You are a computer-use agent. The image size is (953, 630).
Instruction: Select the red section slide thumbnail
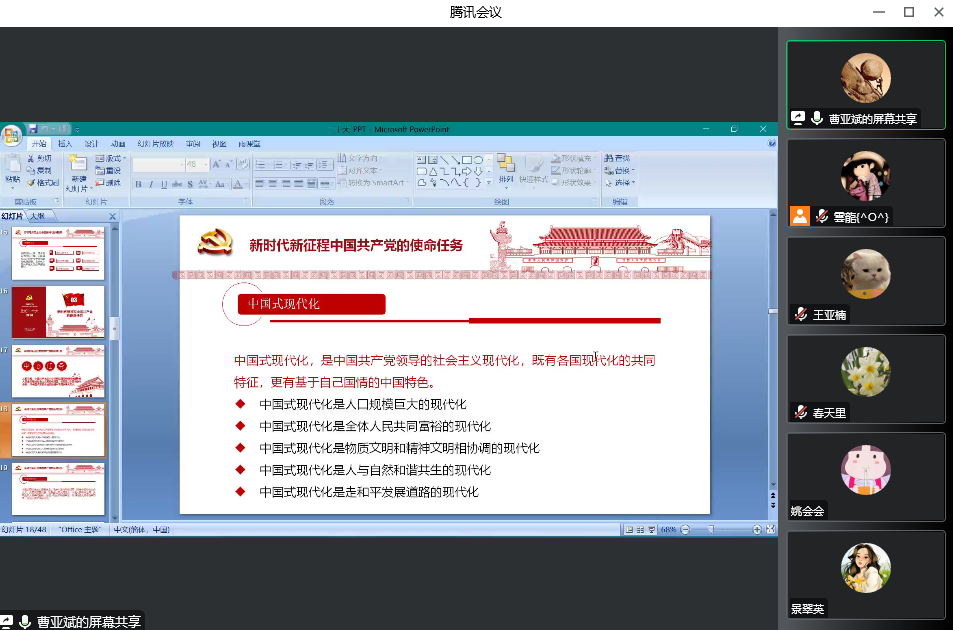click(x=57, y=312)
